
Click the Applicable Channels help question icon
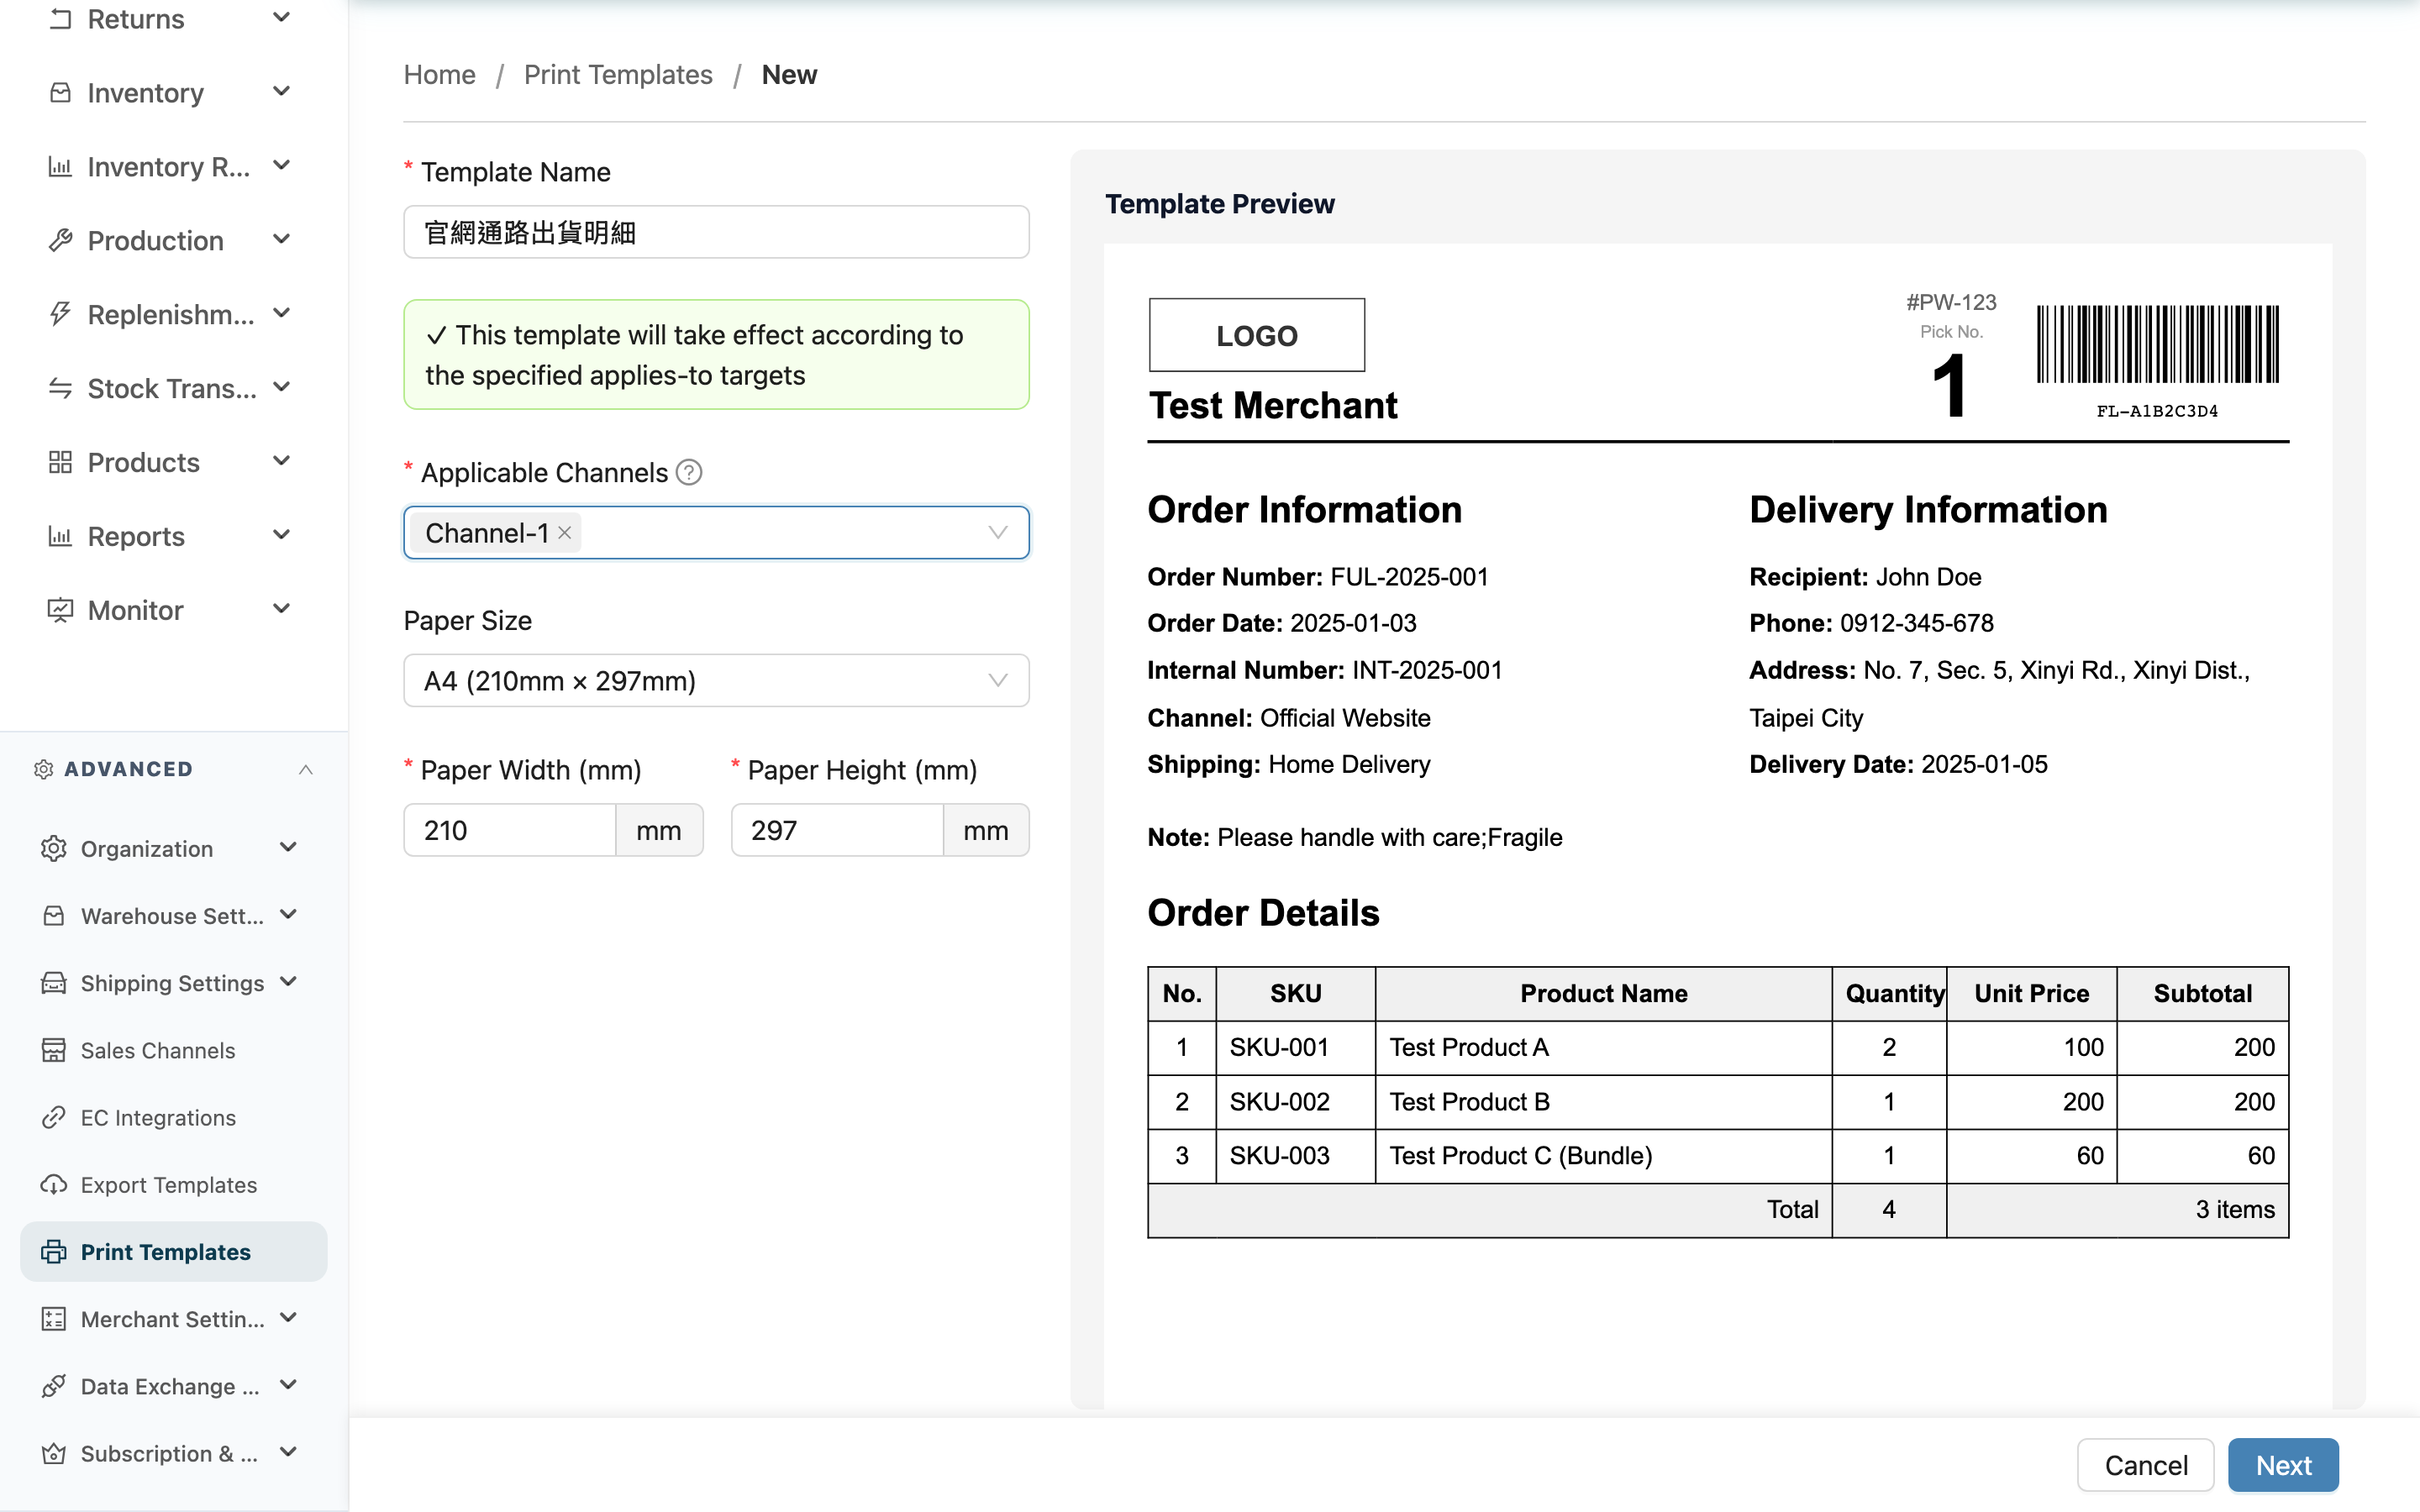coord(689,472)
